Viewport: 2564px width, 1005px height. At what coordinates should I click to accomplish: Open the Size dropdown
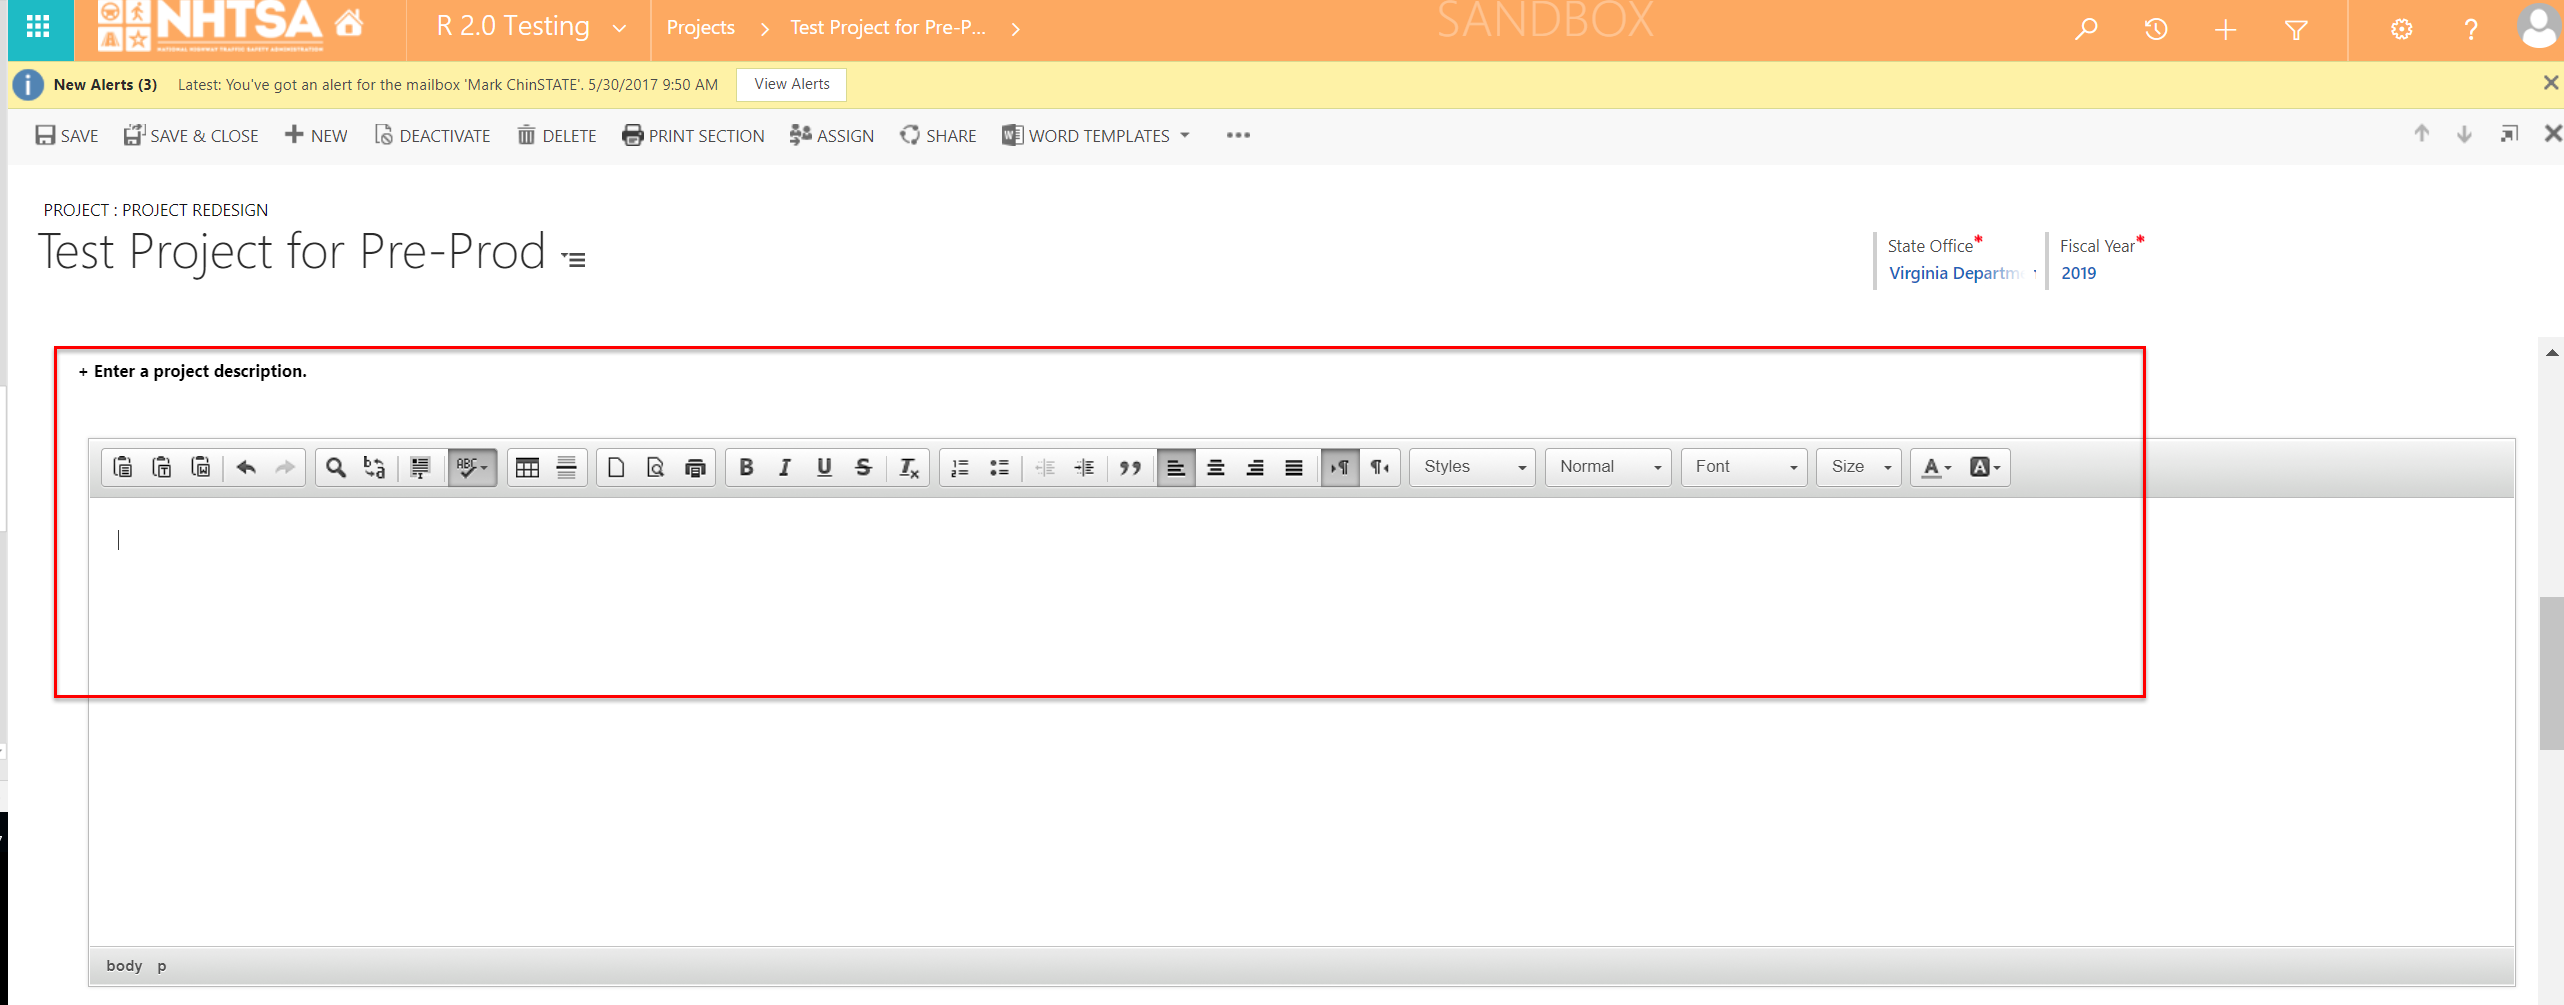tap(1859, 467)
